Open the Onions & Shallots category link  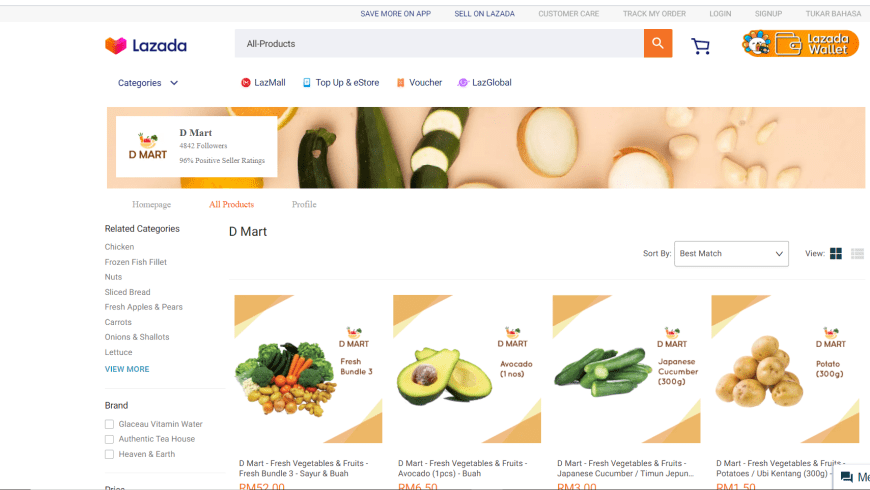pos(137,337)
